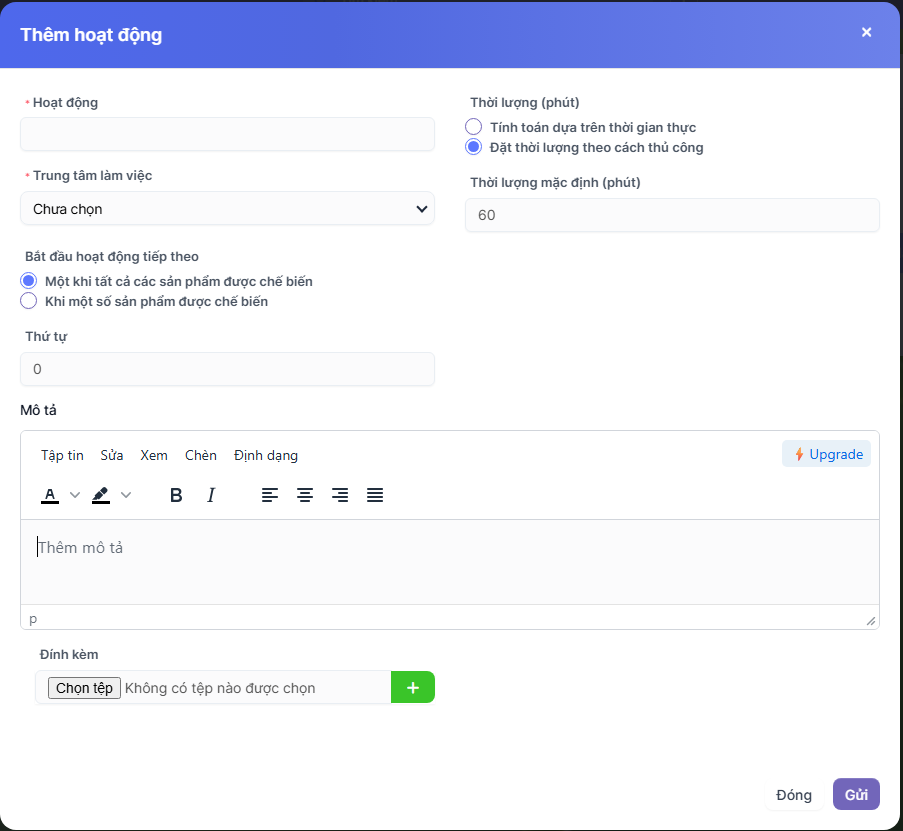Expand the highlight color dropdown arrow

[126, 495]
